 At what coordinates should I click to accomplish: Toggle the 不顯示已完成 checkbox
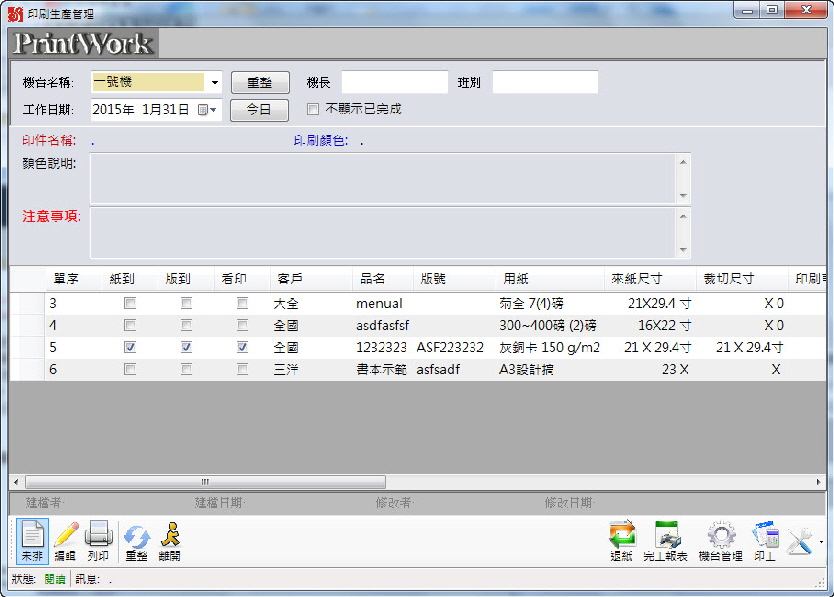coord(313,109)
